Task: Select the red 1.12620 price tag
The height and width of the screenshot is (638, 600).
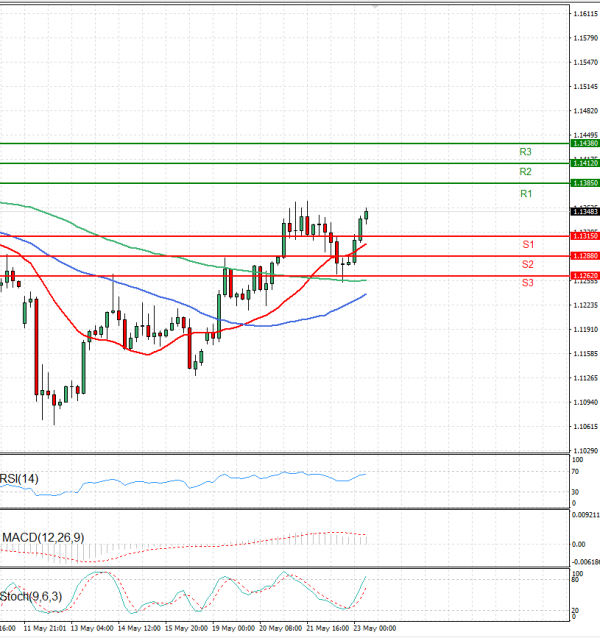Action: pyautogui.click(x=584, y=276)
